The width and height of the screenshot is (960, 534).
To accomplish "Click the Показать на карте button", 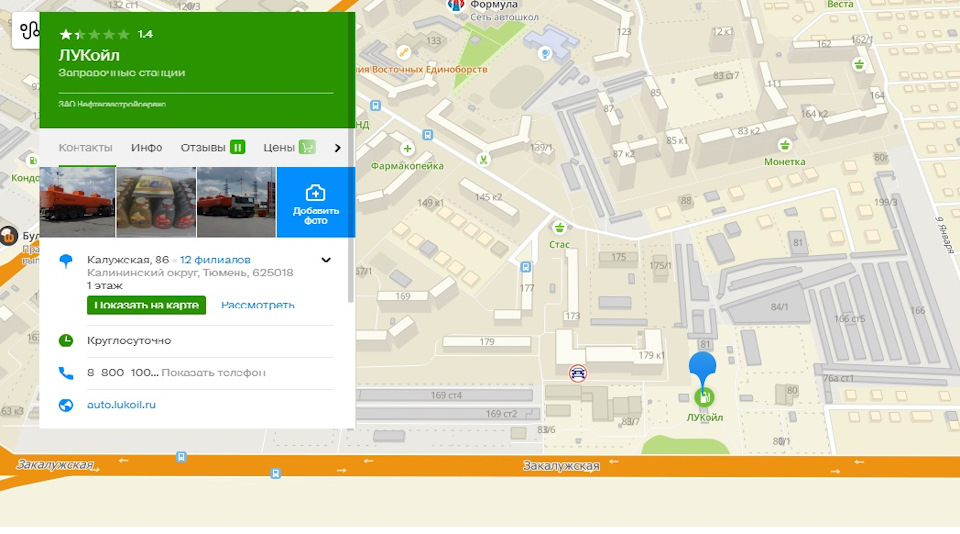I will tap(146, 305).
